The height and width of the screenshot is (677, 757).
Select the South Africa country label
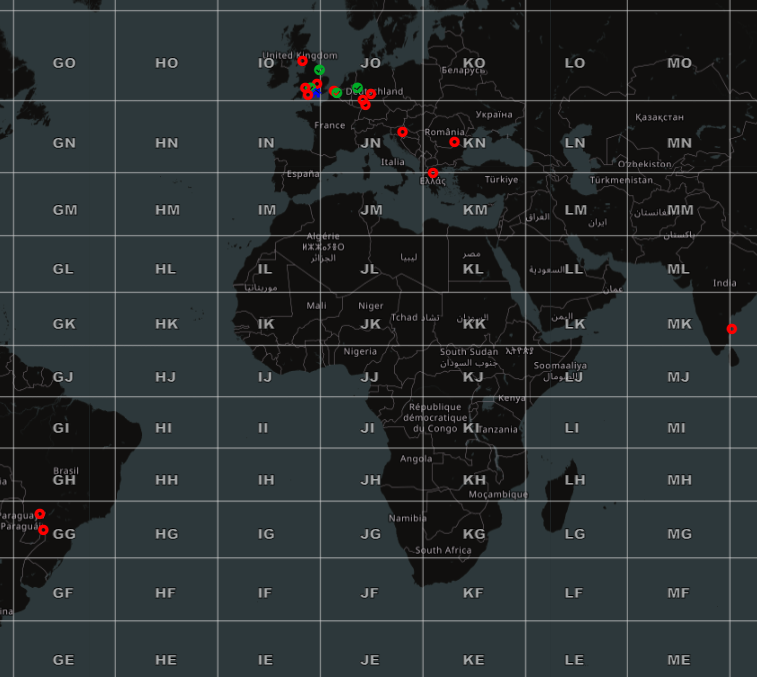pos(443,550)
